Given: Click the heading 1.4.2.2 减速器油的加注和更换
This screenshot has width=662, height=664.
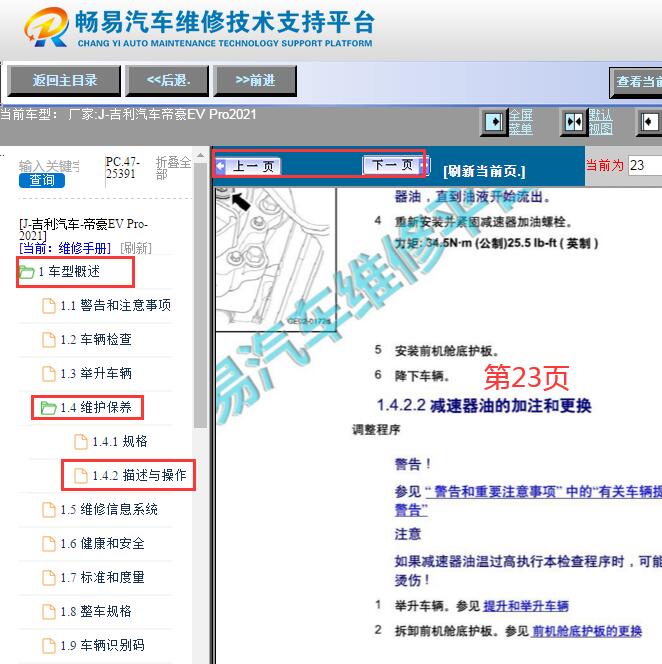Looking at the screenshot, I should pyautogui.click(x=484, y=406).
